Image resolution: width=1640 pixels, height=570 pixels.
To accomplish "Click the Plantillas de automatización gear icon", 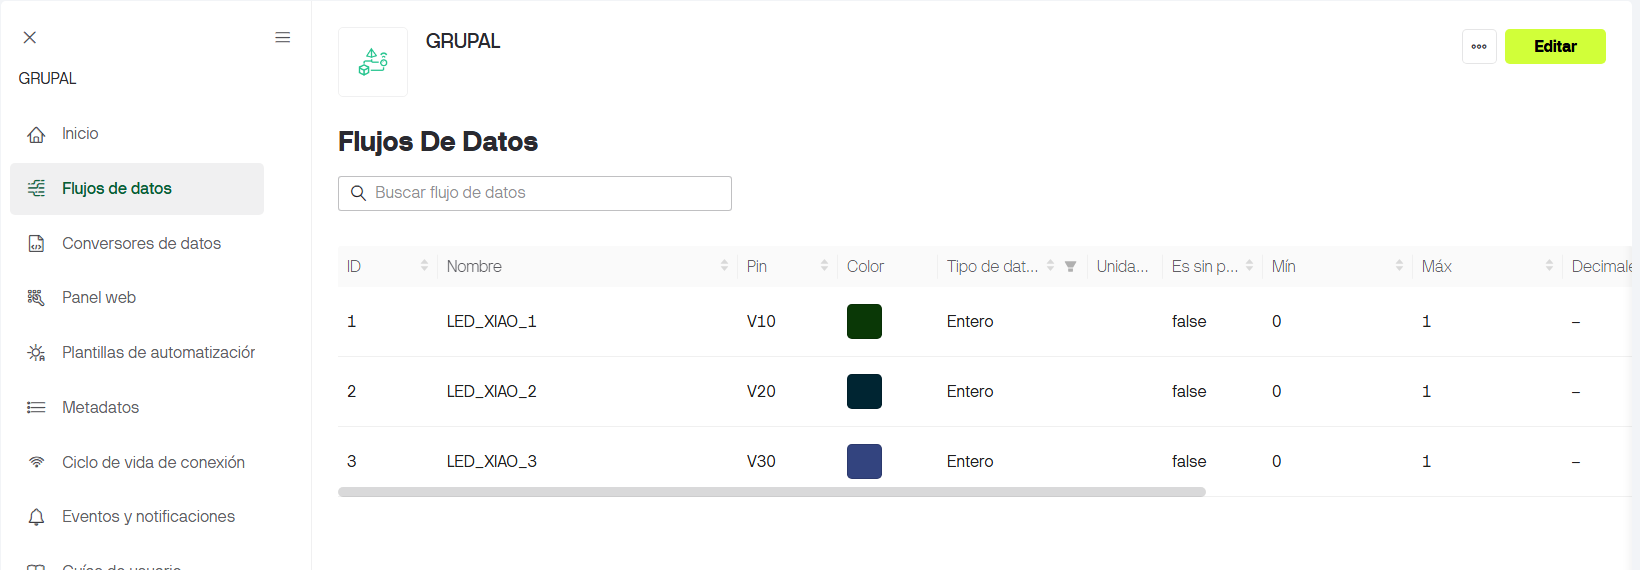I will click(x=36, y=353).
